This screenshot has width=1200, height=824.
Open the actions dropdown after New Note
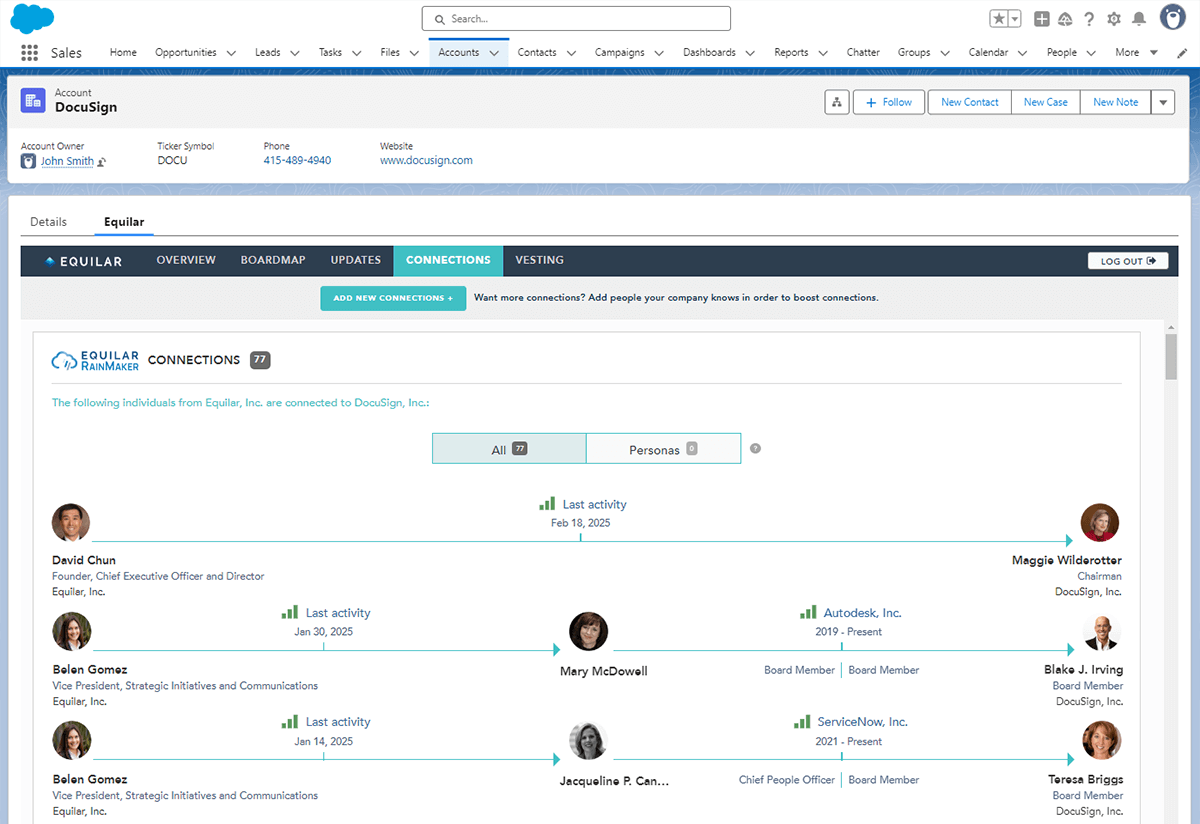[x=1163, y=102]
